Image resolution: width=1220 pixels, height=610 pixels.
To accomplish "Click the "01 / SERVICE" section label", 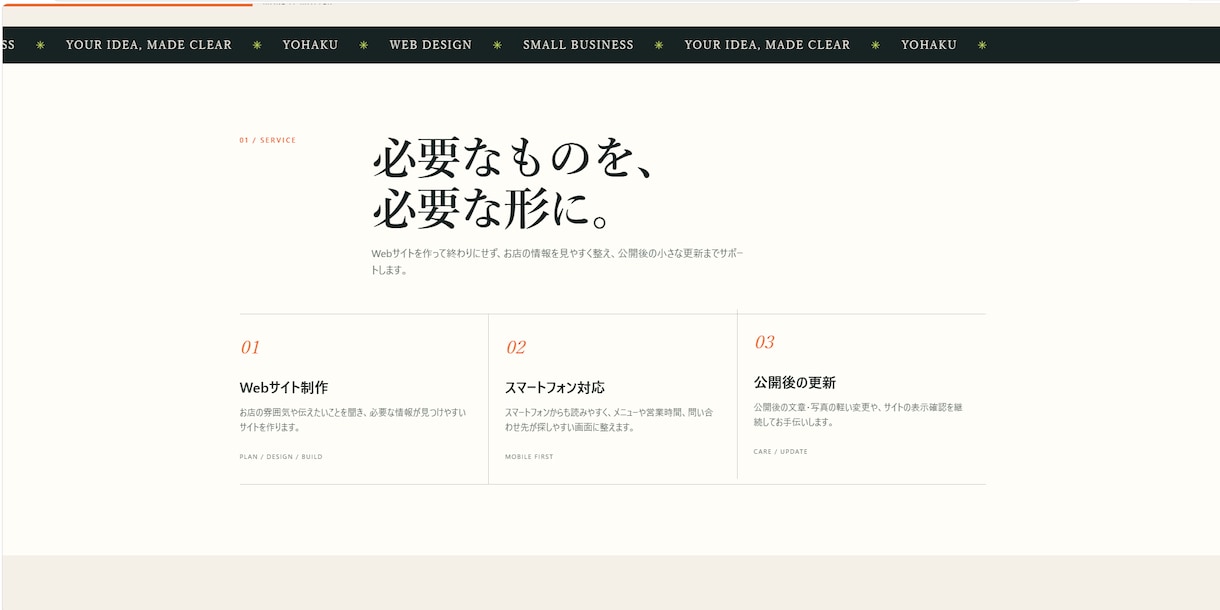I will 268,140.
